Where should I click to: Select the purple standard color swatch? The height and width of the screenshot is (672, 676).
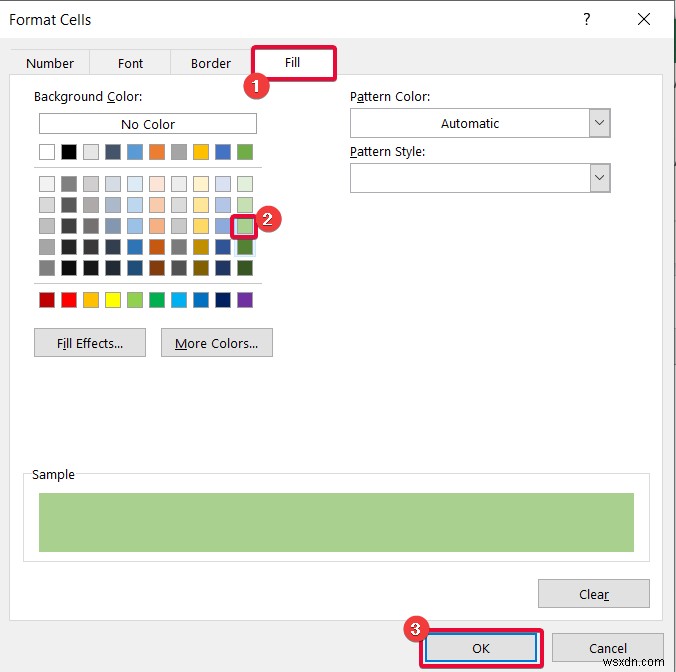point(245,300)
